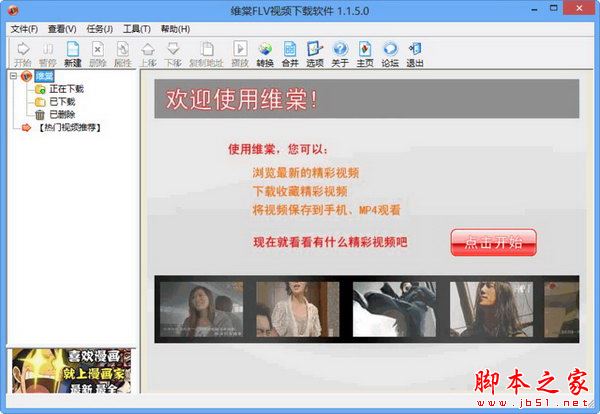Click the red 点击开始 button

pyautogui.click(x=494, y=243)
